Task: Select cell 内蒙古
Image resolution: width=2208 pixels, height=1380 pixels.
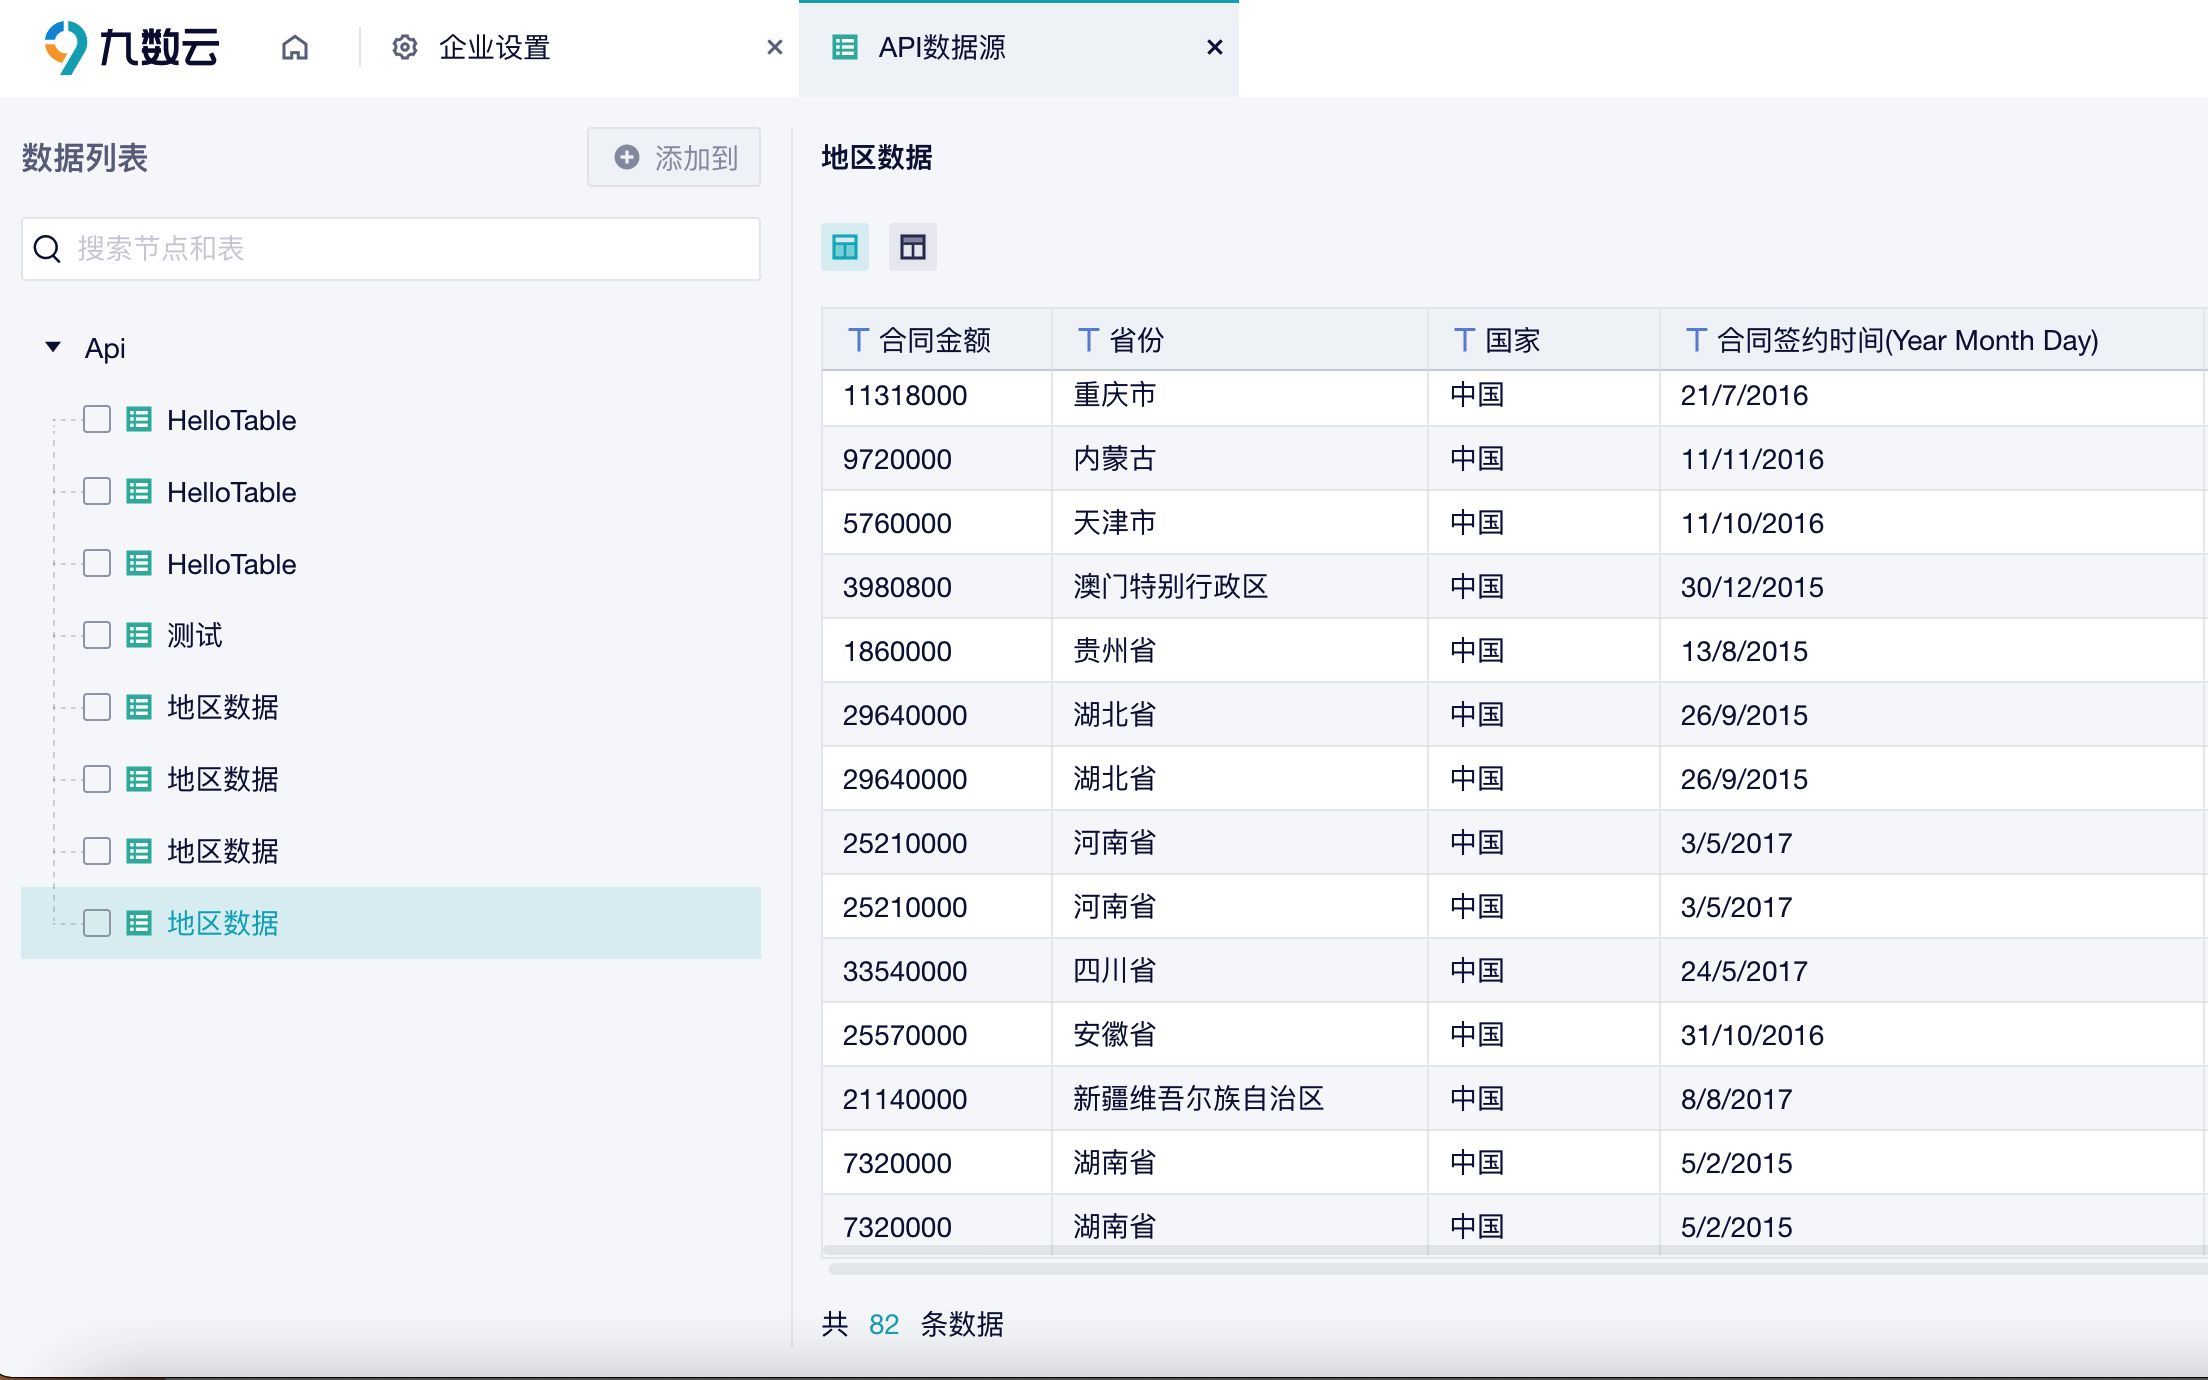Action: [x=1240, y=459]
